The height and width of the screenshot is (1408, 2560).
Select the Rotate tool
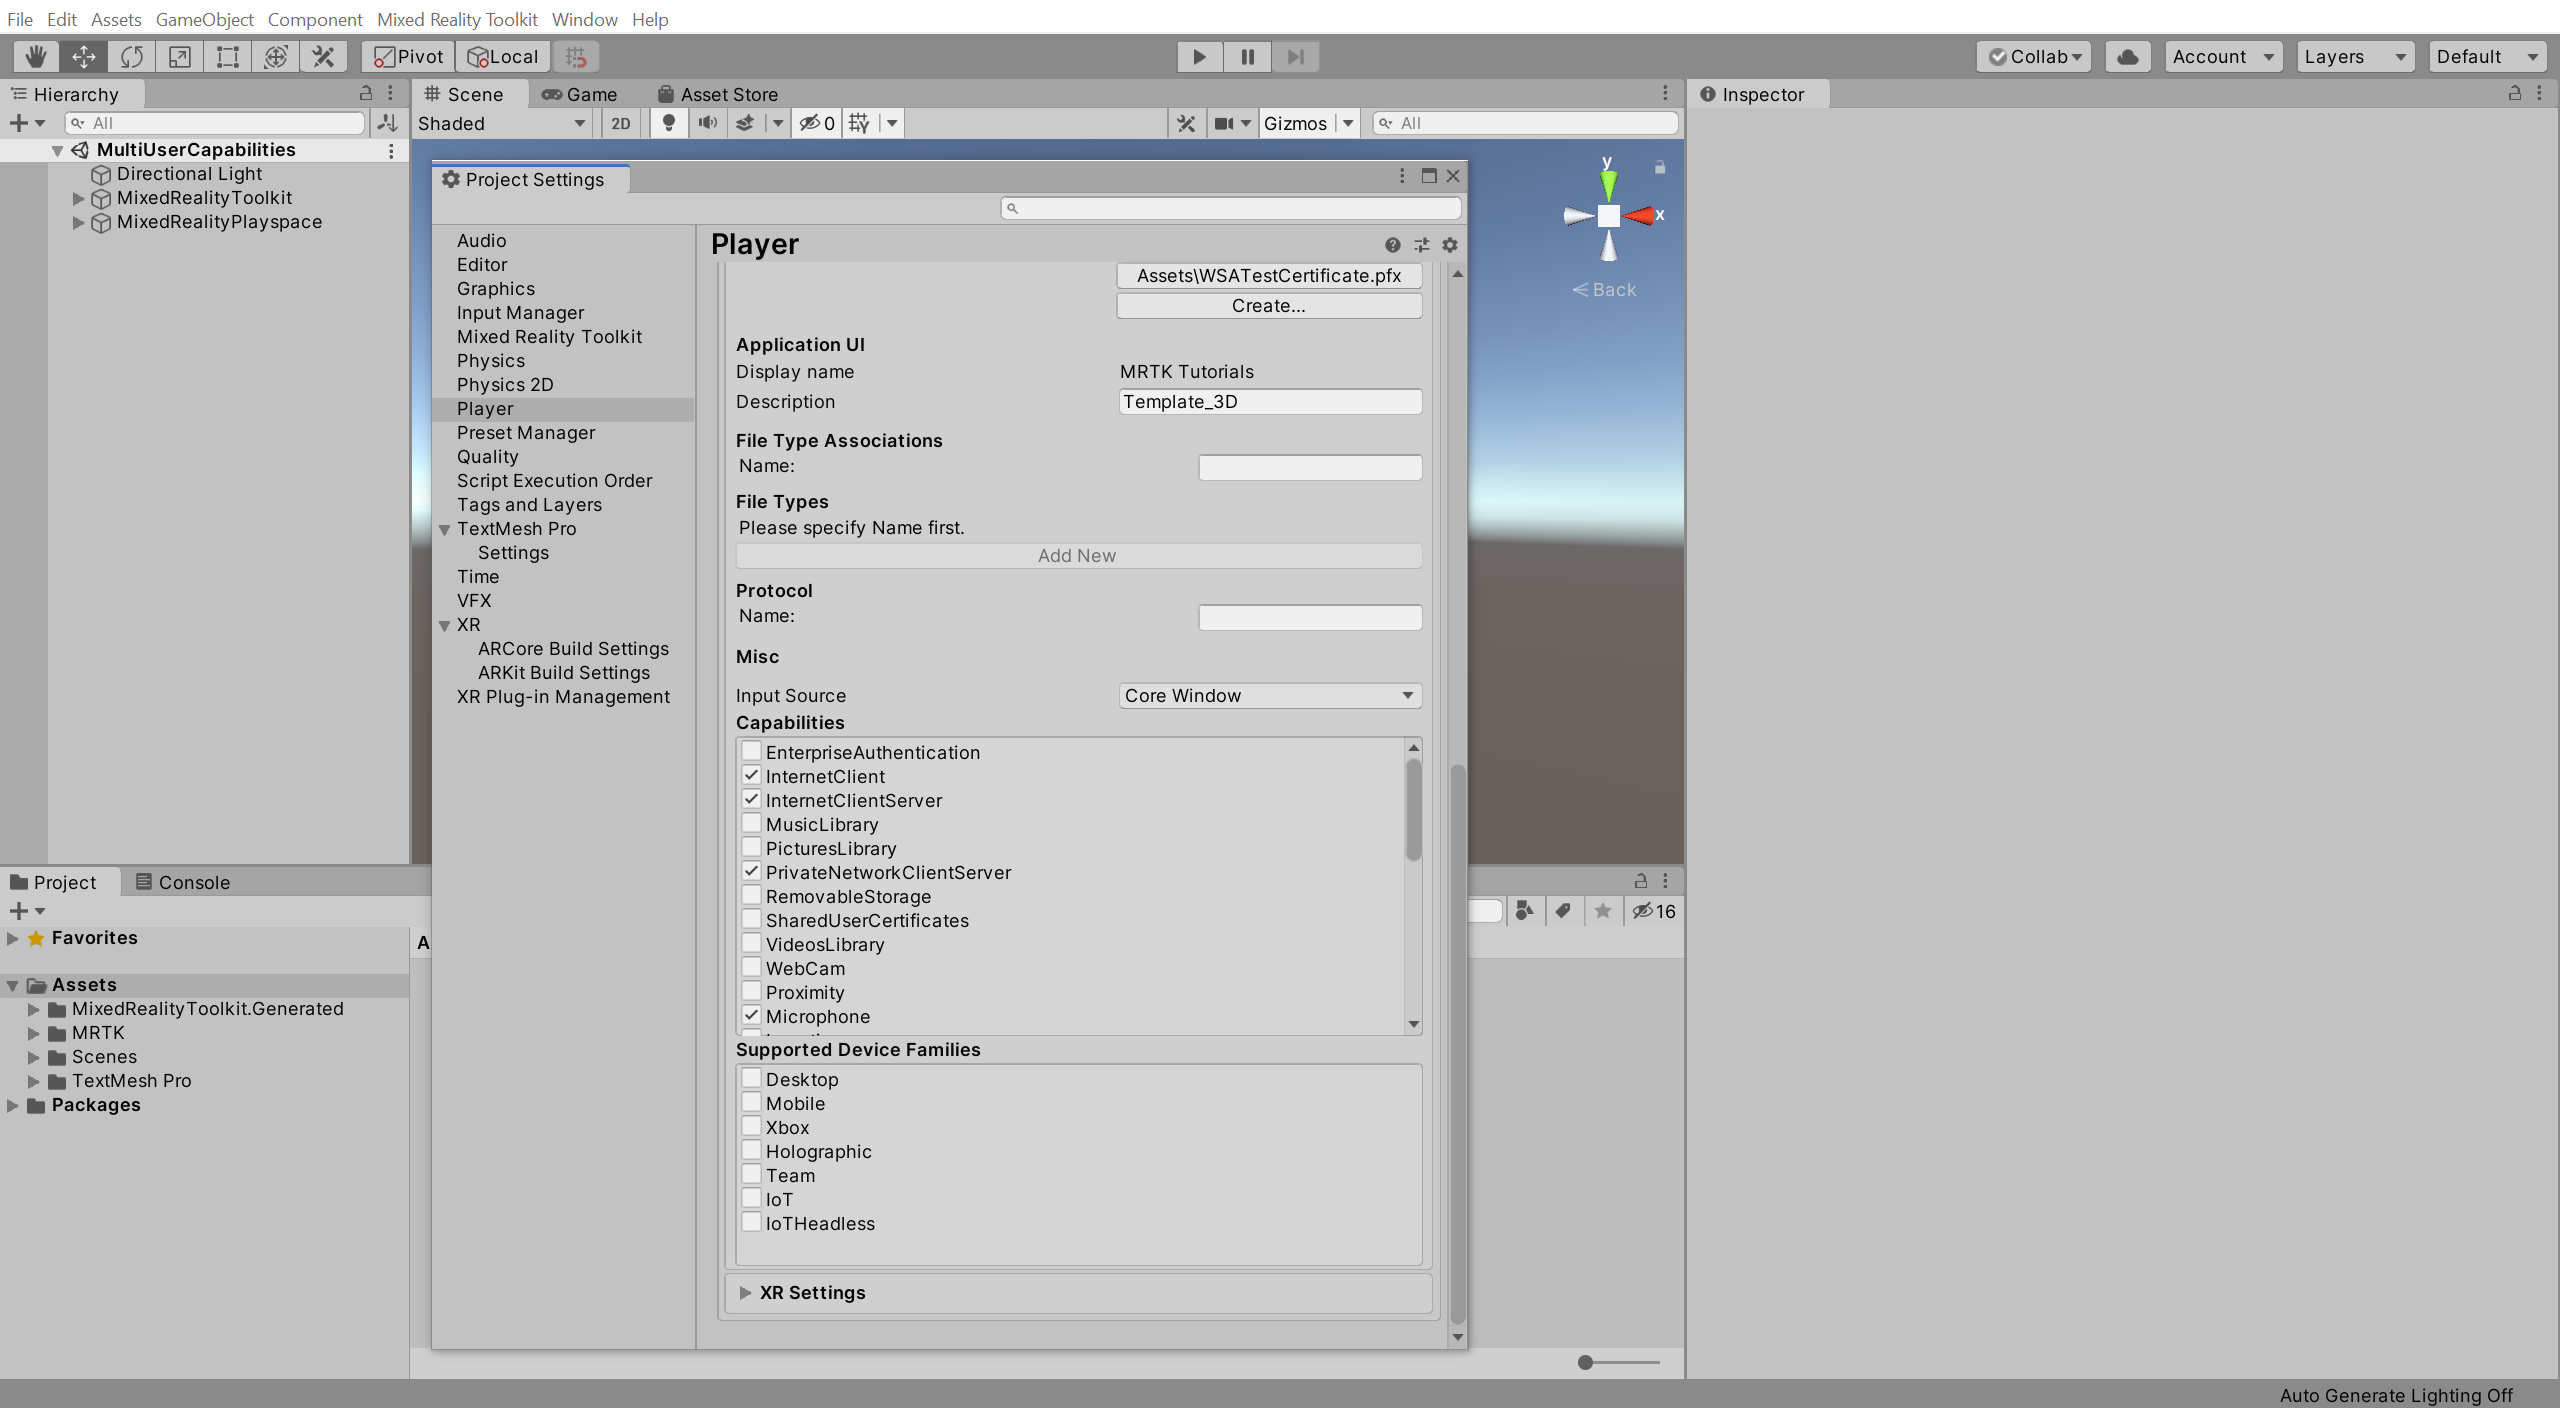click(131, 56)
